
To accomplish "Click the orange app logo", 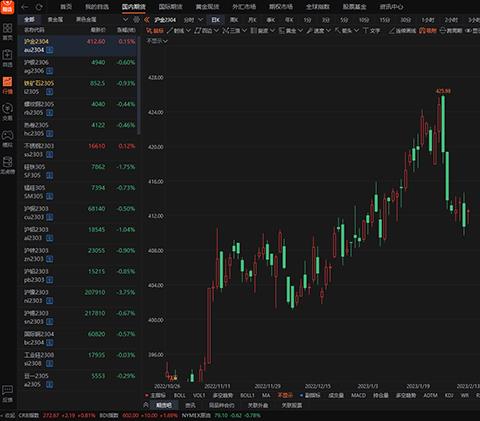I will pos(7,7).
